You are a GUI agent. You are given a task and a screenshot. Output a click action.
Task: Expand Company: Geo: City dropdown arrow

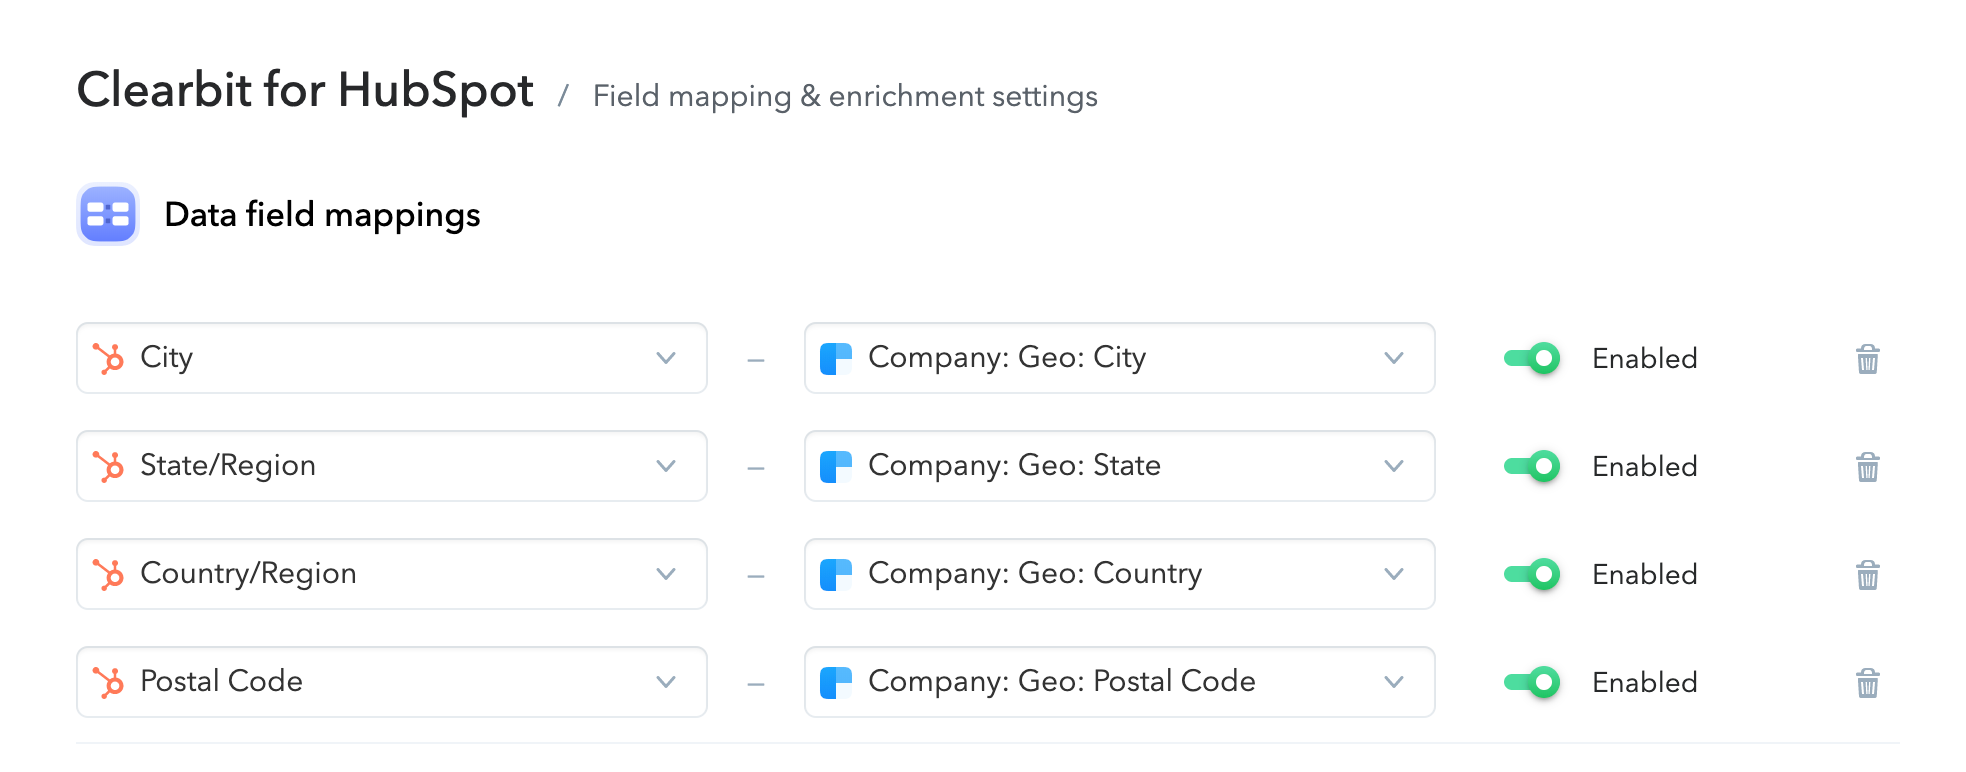(x=1394, y=358)
